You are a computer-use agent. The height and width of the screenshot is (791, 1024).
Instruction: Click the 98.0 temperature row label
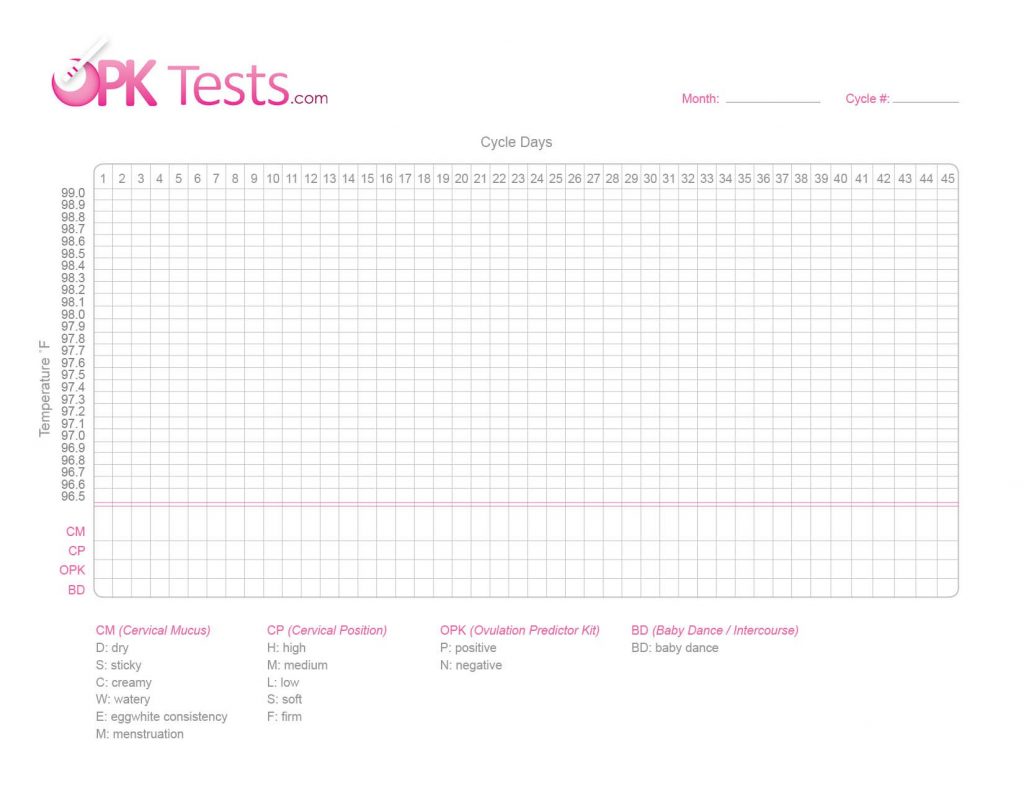tap(73, 314)
